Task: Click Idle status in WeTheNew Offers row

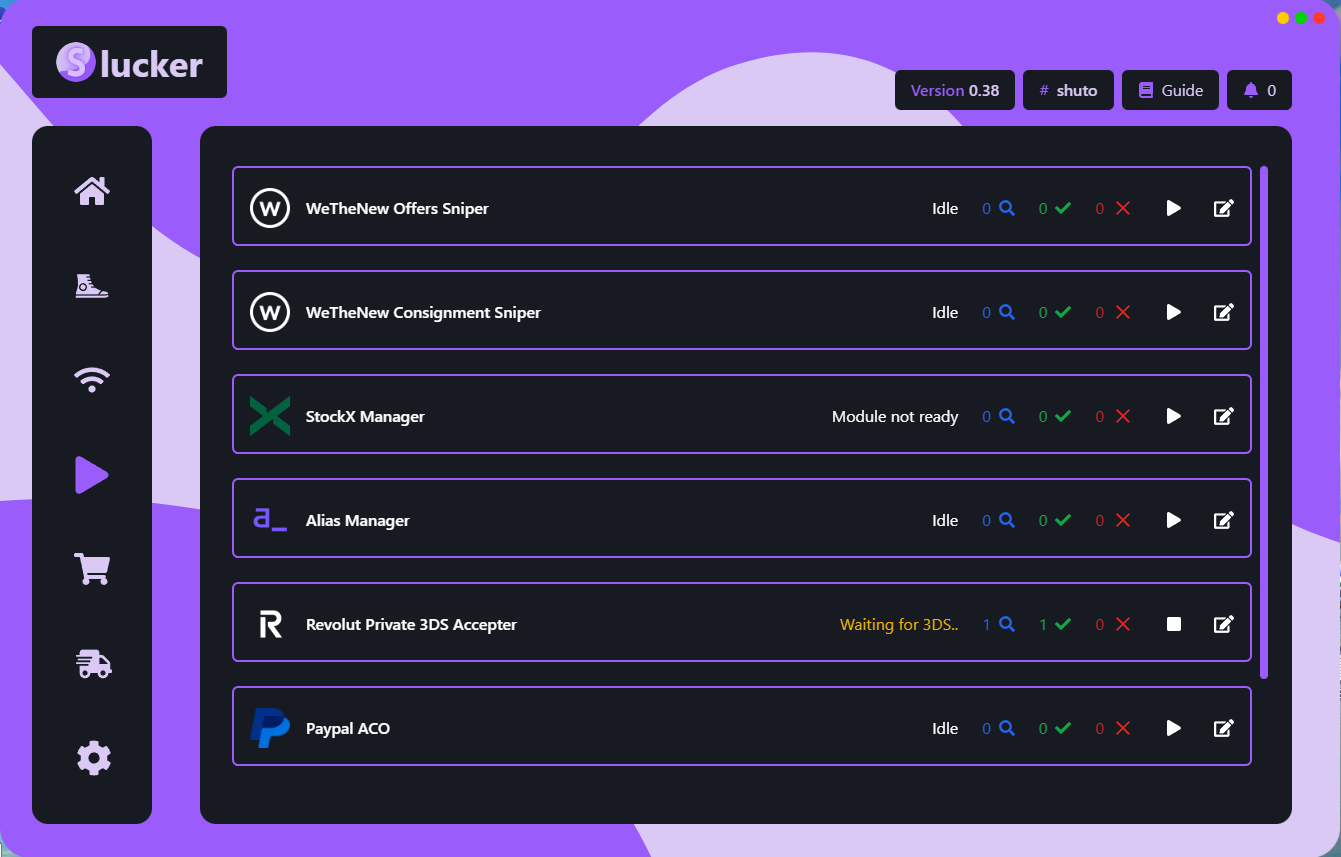Action: click(x=945, y=208)
